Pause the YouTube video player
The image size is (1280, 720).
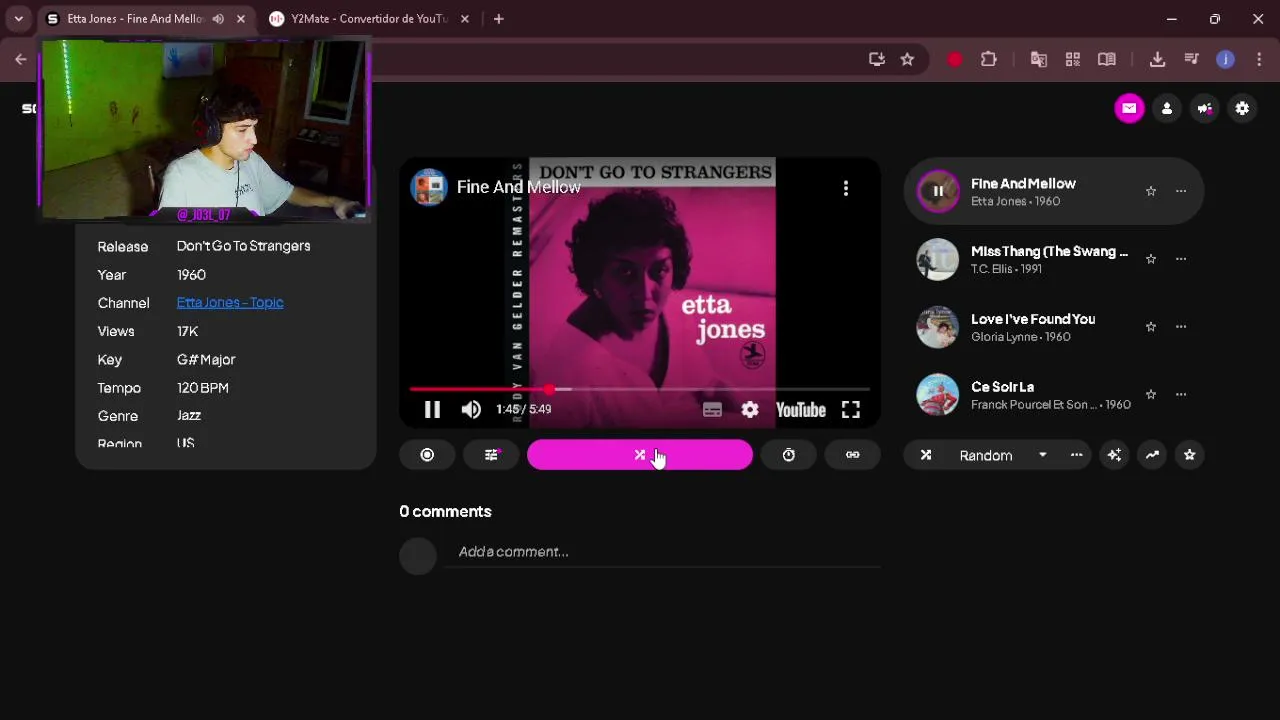432,409
